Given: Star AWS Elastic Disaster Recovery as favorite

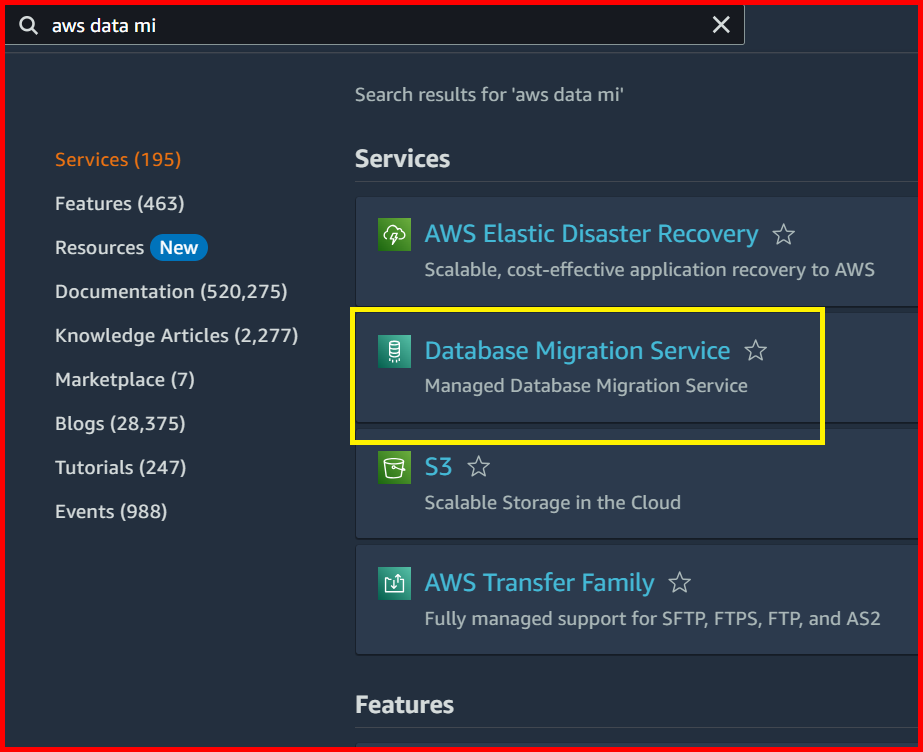Looking at the screenshot, I should pos(783,234).
